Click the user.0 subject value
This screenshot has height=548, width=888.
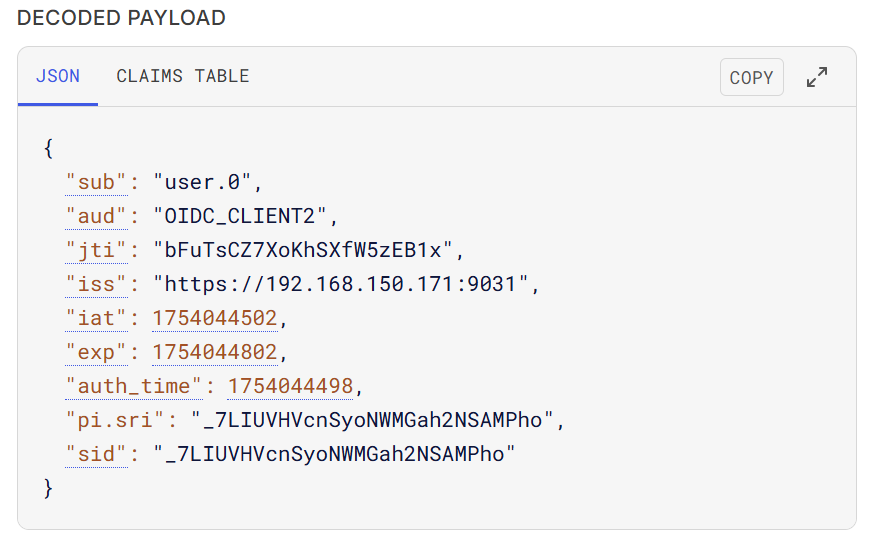[202, 182]
